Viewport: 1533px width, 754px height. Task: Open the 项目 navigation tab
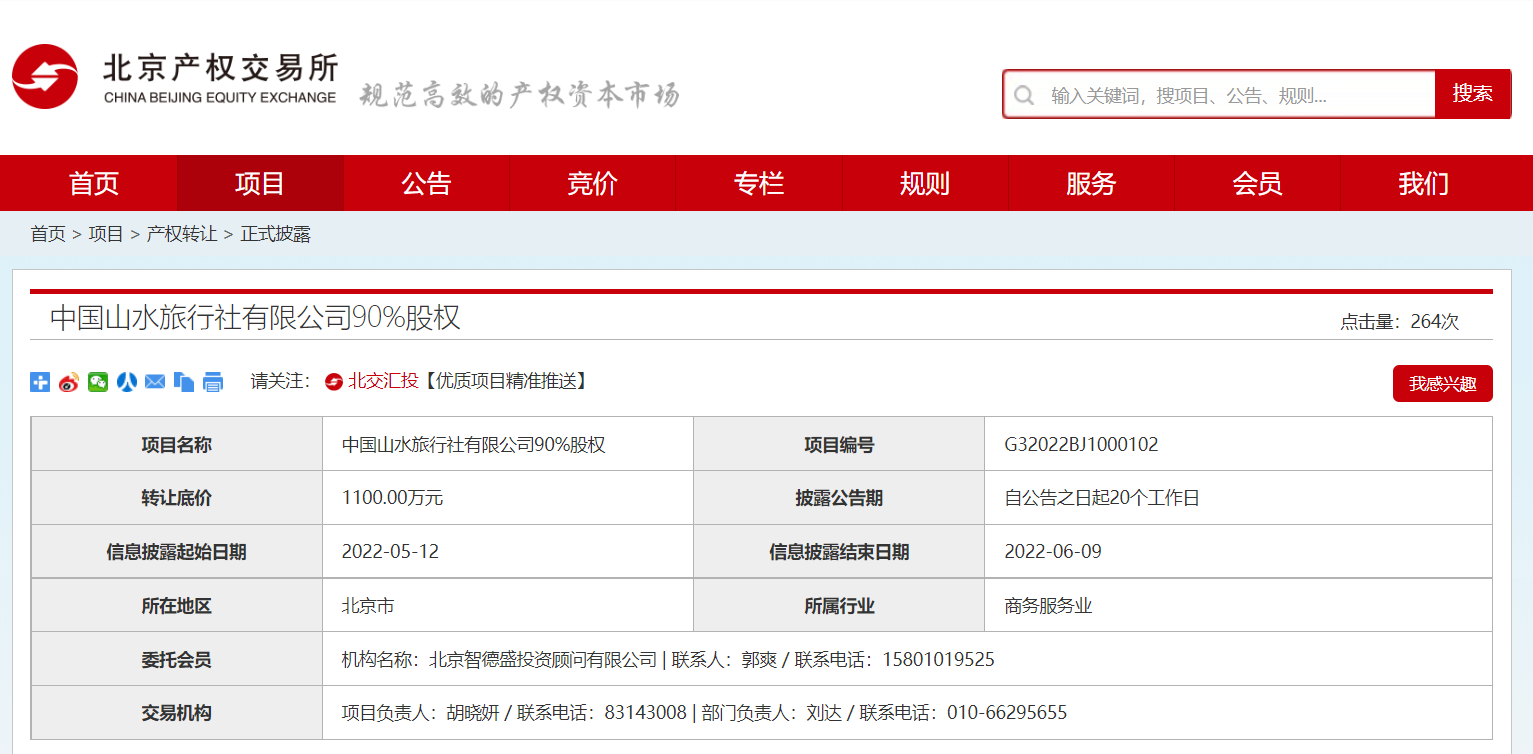260,183
